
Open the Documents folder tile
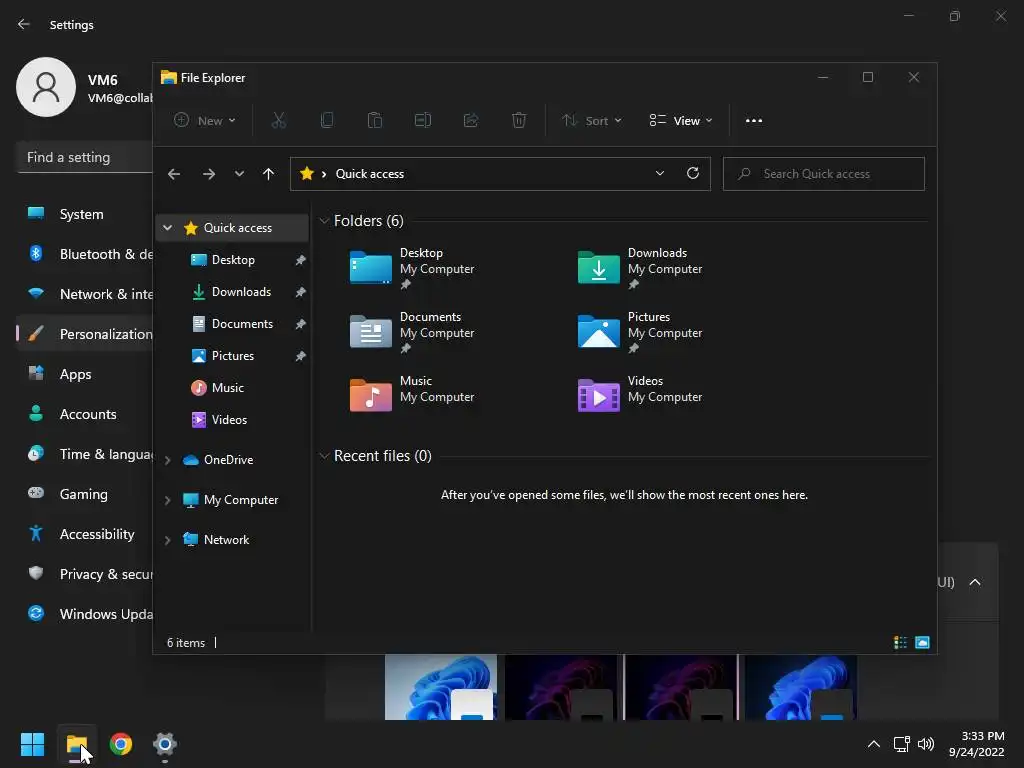coord(411,332)
